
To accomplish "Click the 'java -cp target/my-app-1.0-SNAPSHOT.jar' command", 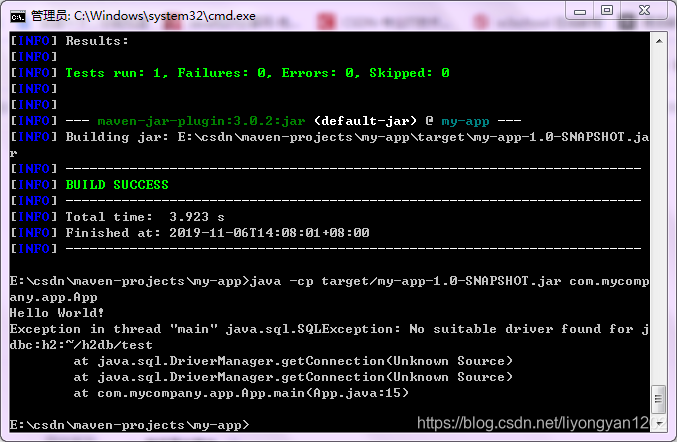I will pos(405,281).
